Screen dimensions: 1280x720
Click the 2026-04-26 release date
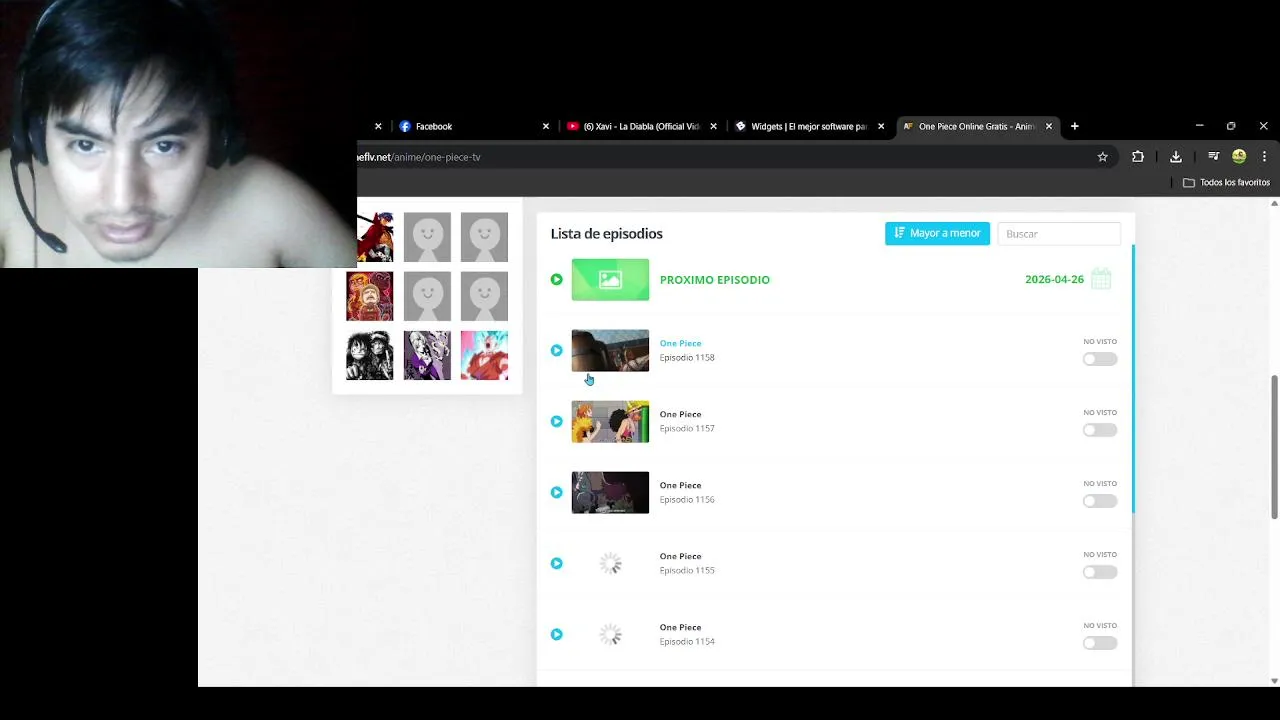[1054, 279]
